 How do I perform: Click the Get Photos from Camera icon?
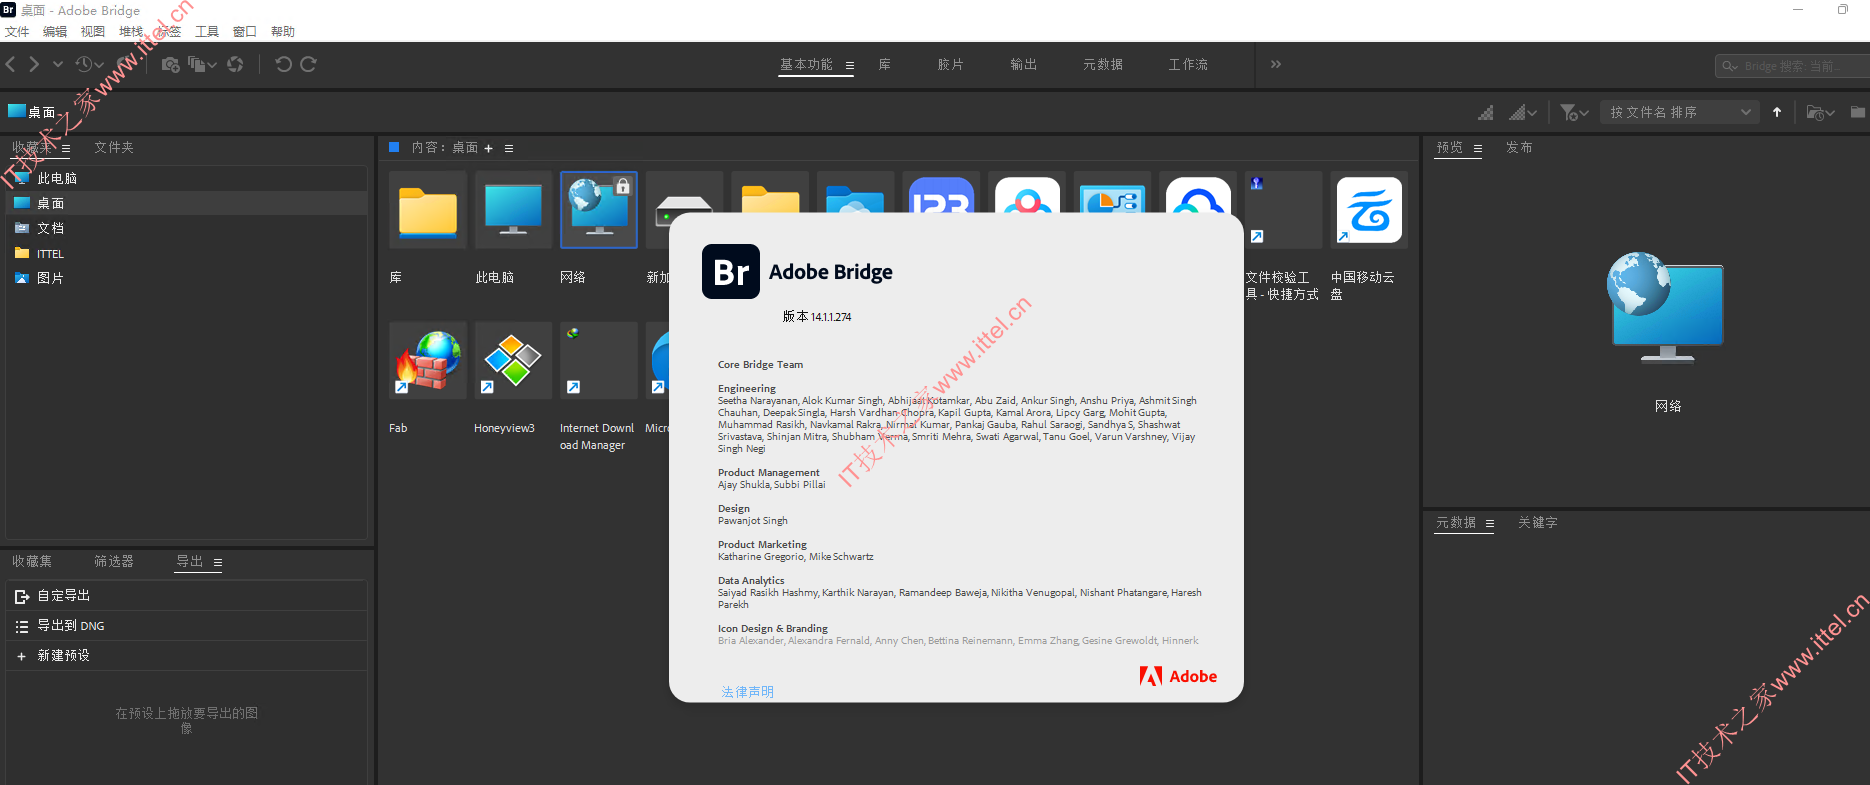click(x=170, y=64)
